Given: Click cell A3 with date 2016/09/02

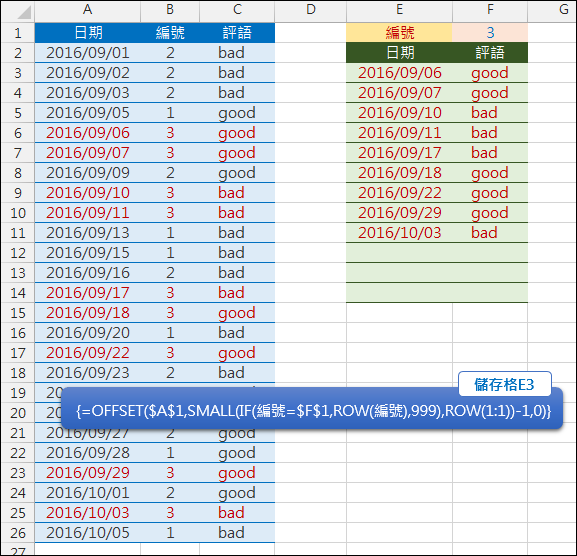Looking at the screenshot, I should (x=88, y=73).
